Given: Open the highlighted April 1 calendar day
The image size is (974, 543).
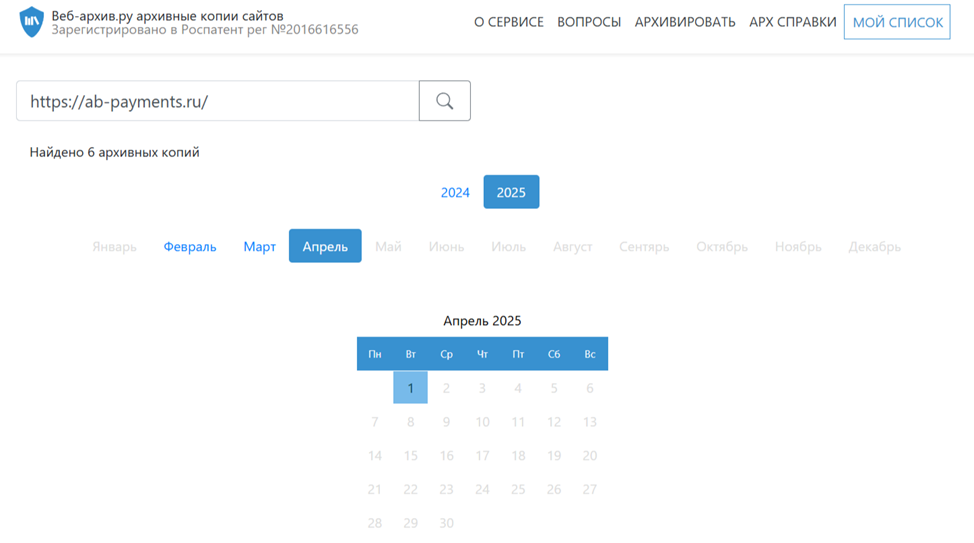Looking at the screenshot, I should click(411, 388).
